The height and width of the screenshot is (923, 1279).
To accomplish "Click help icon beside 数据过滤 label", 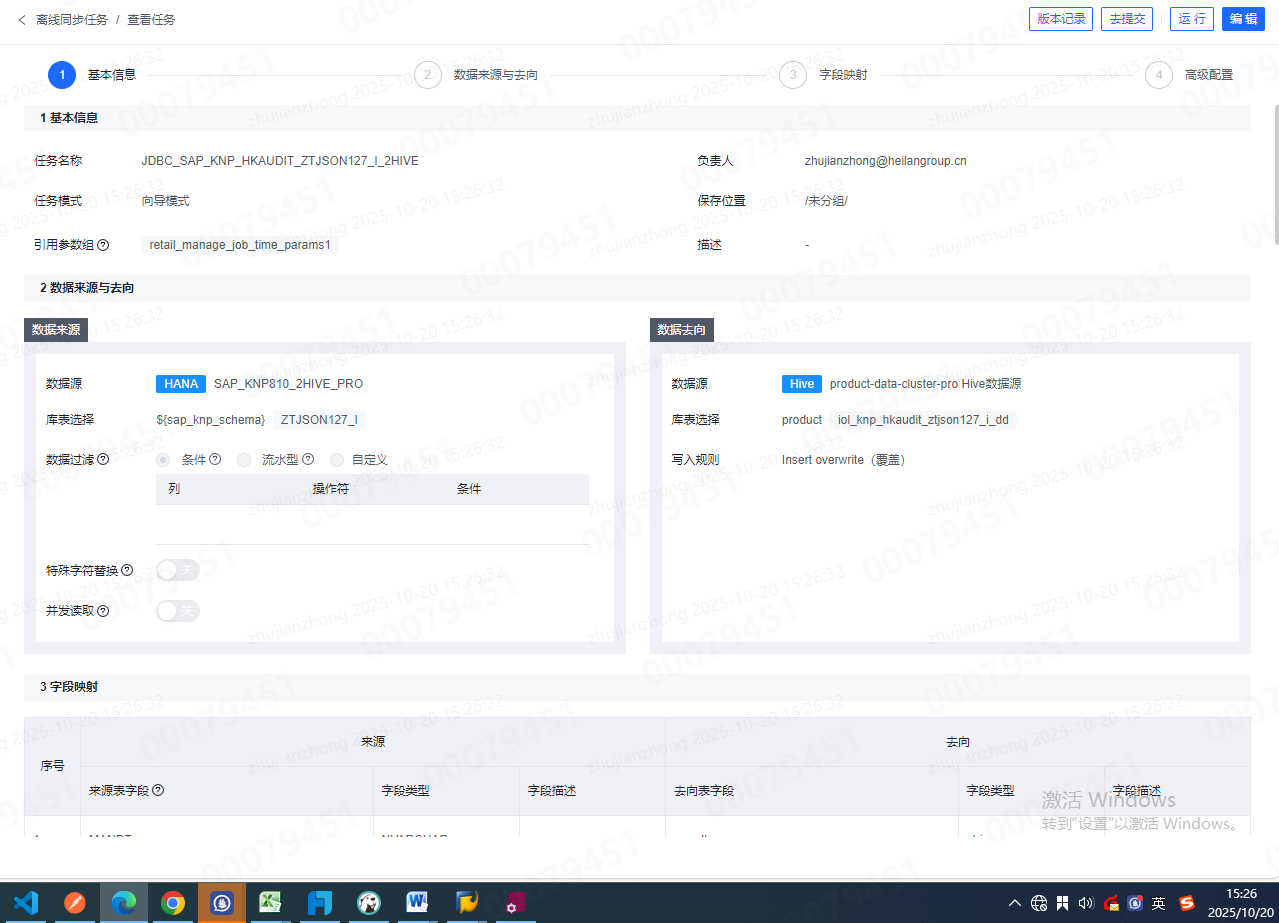I will pos(103,460).
